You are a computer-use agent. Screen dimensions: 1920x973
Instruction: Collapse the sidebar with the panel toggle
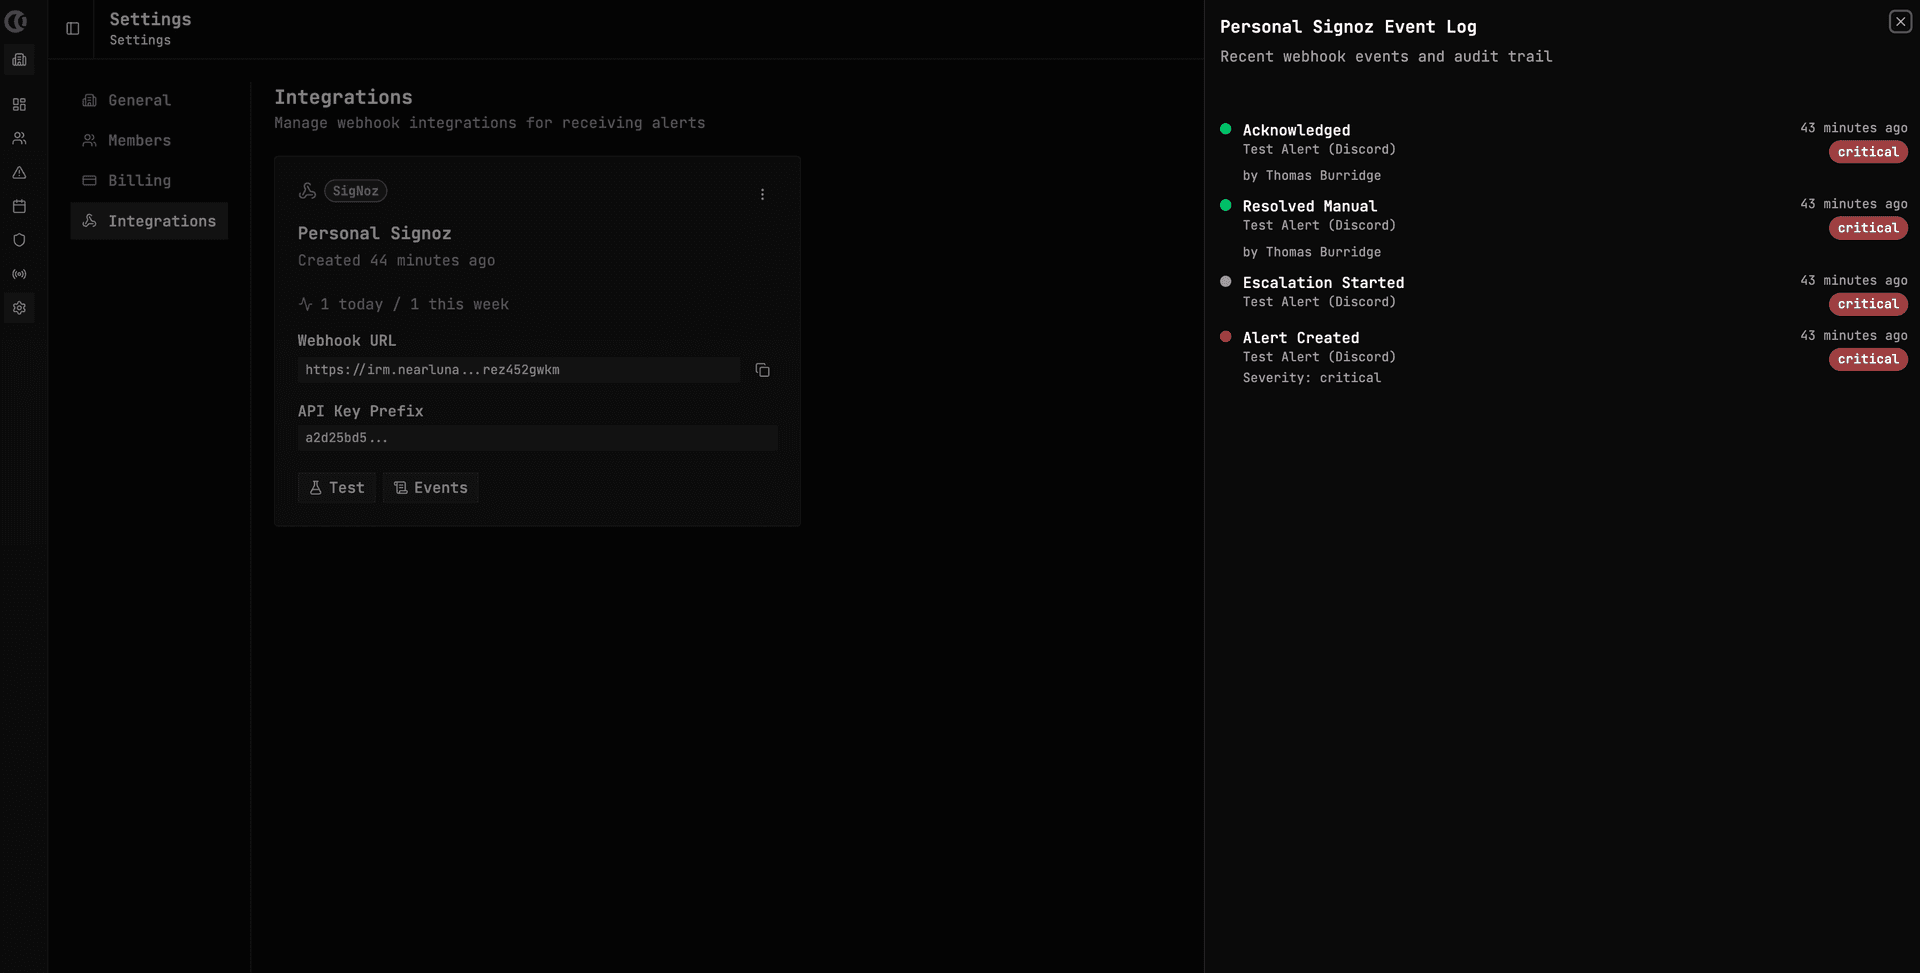click(71, 29)
